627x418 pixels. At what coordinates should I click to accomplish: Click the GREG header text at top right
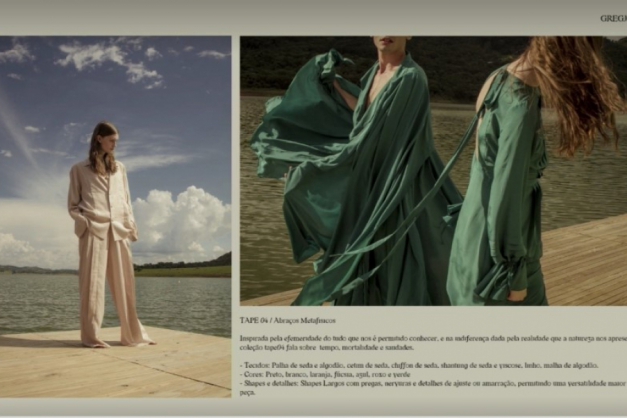(612, 18)
